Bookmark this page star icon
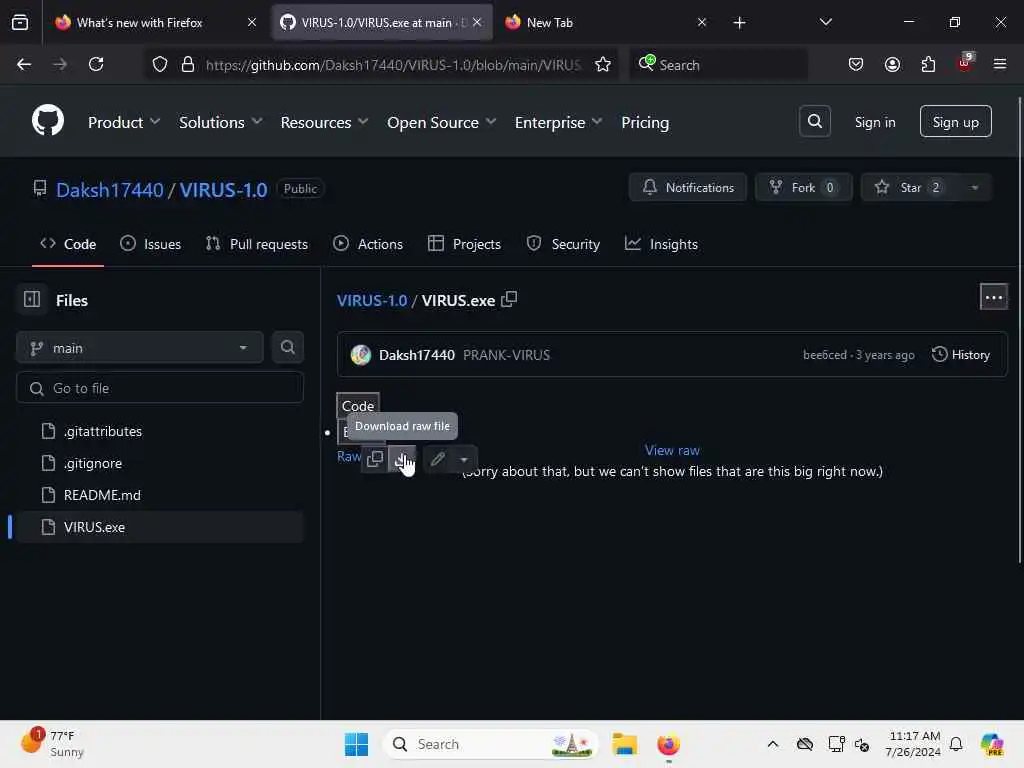1024x768 pixels. tap(602, 65)
